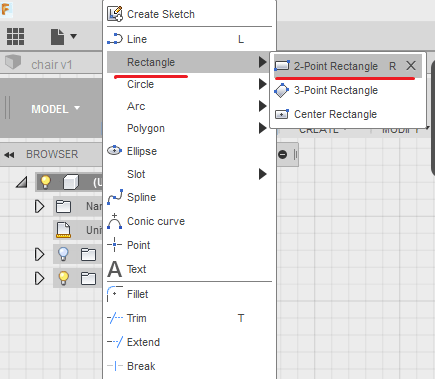This screenshot has height=379, width=435.
Task: Choose the Ellipse tool icon
Action: 114,151
